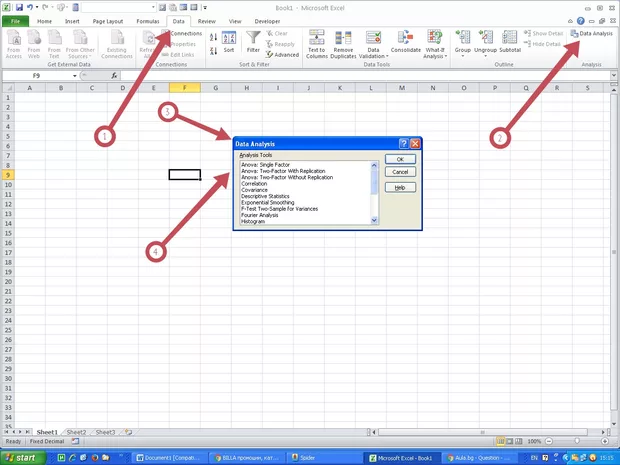Image resolution: width=620 pixels, height=465 pixels.
Task: Click the Subtotal icon
Action: click(x=510, y=42)
